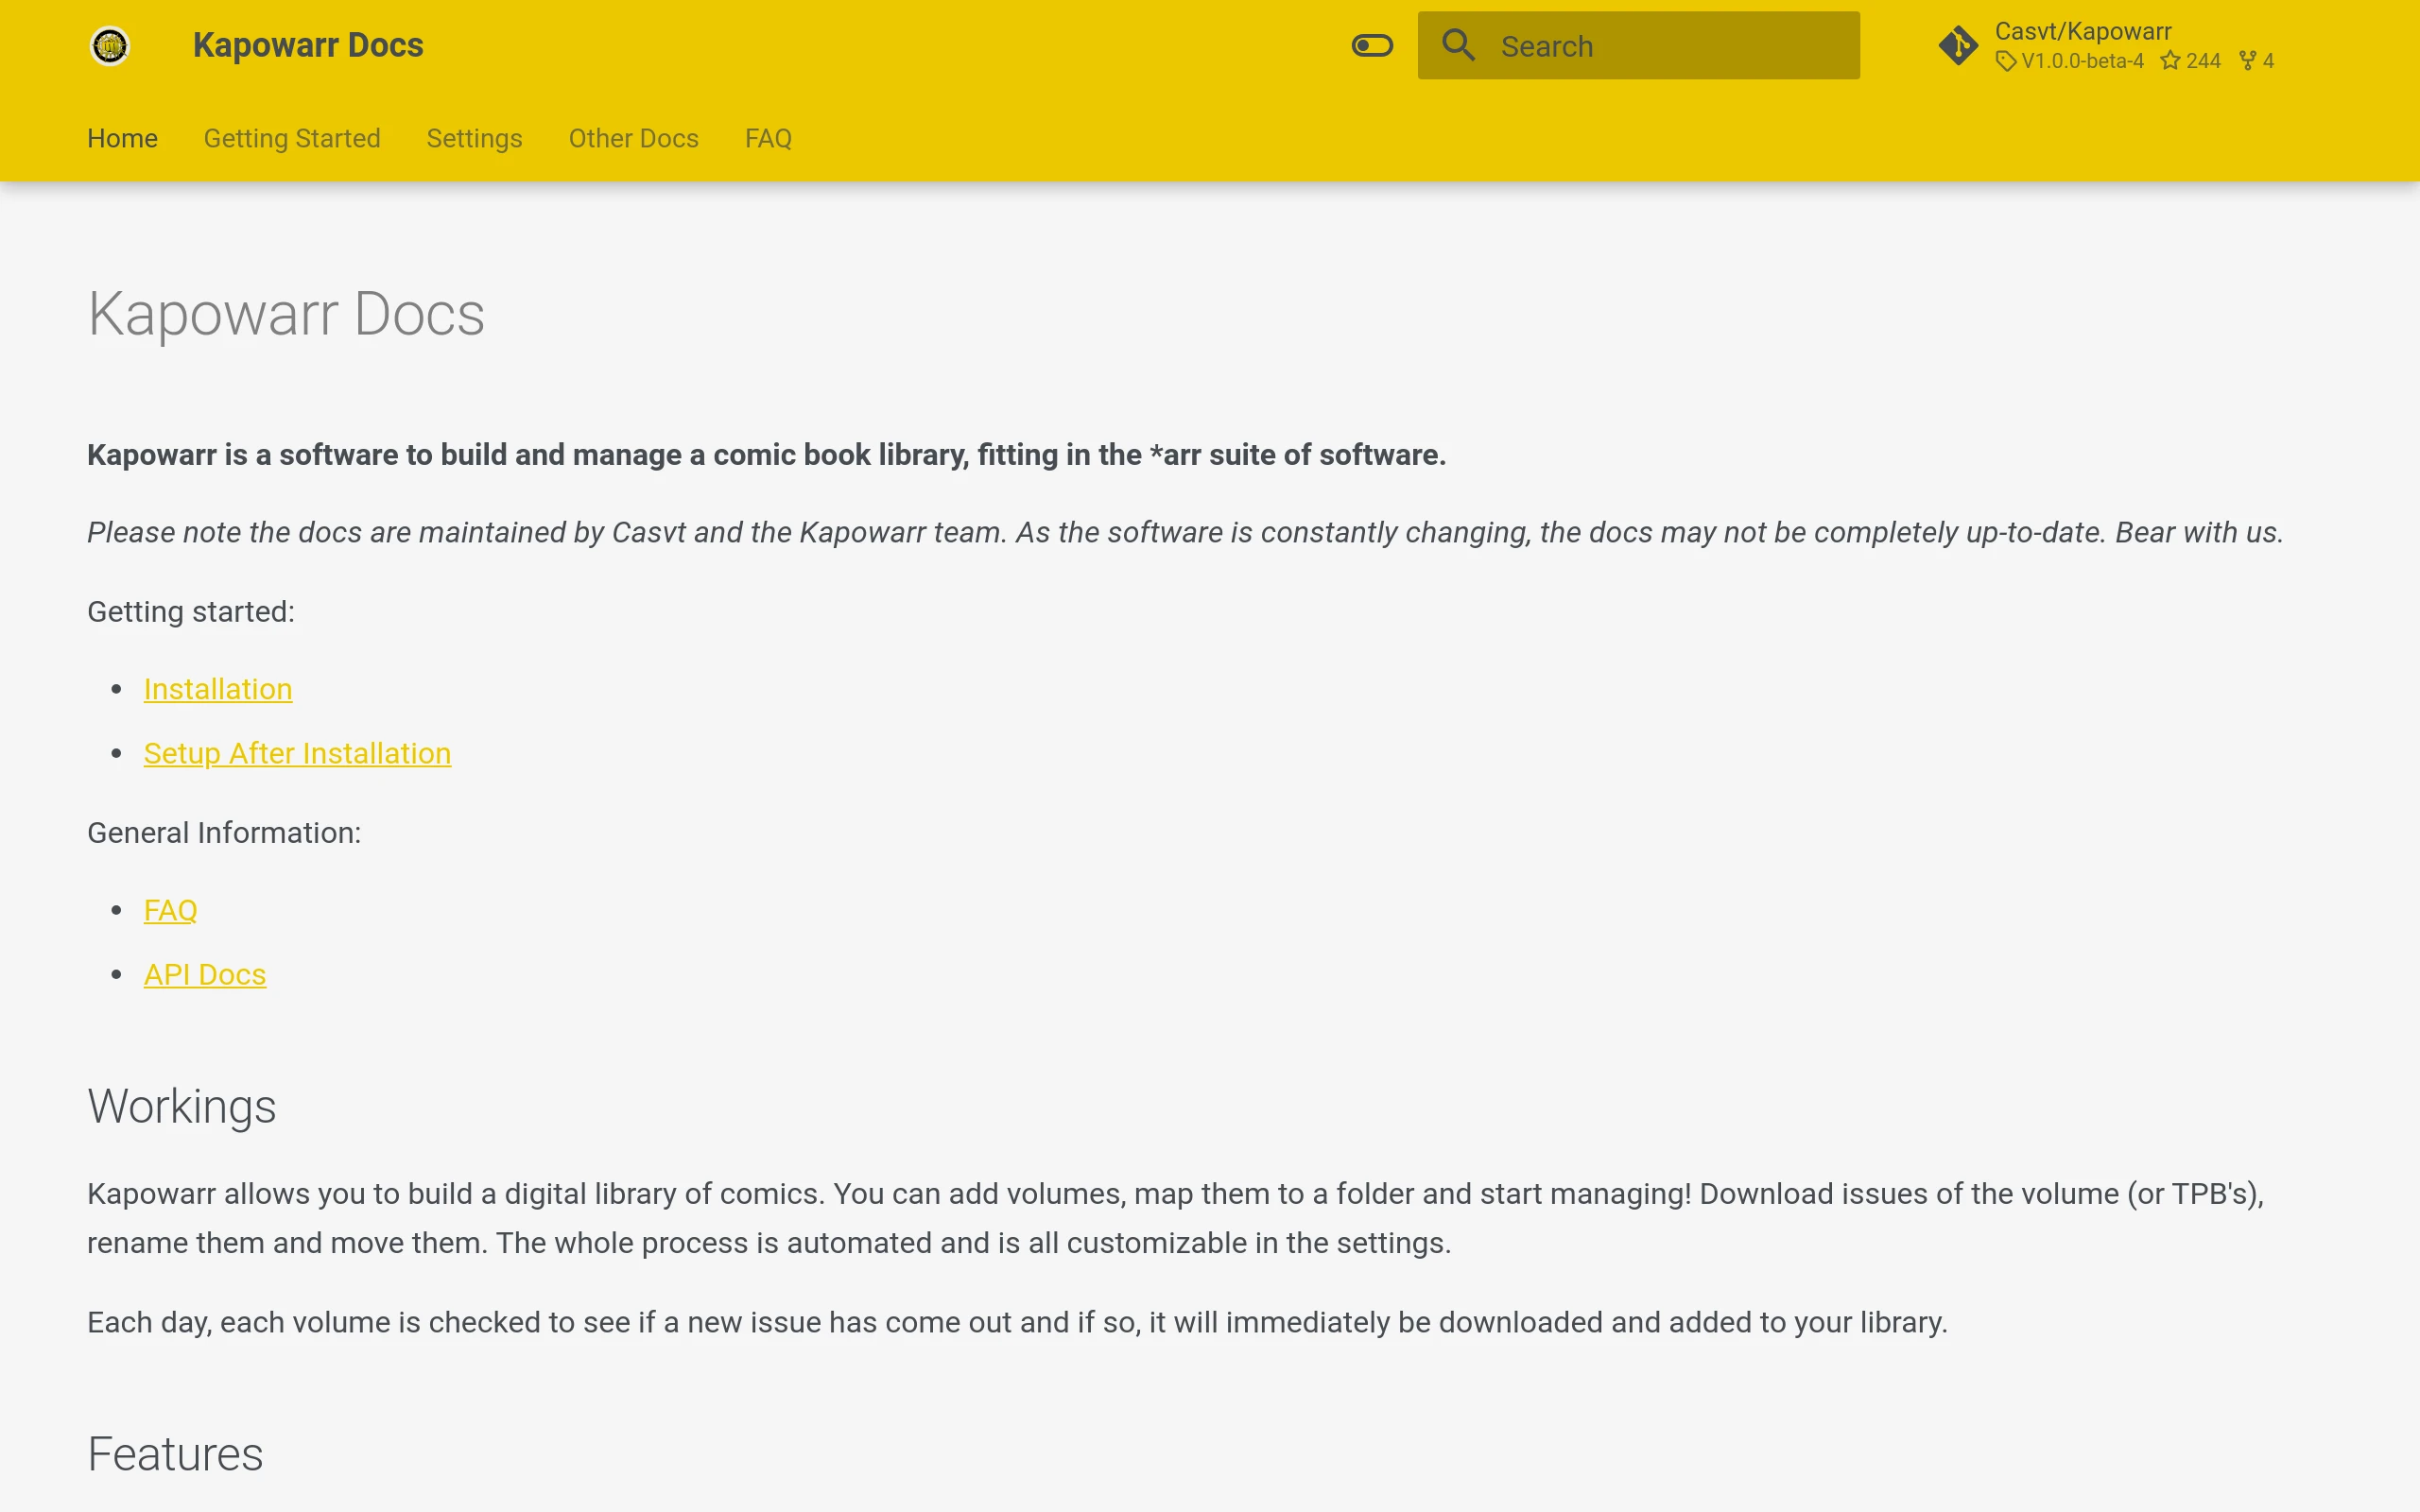Click the repository forks count icon
Image resolution: width=2420 pixels, height=1512 pixels.
point(2248,62)
